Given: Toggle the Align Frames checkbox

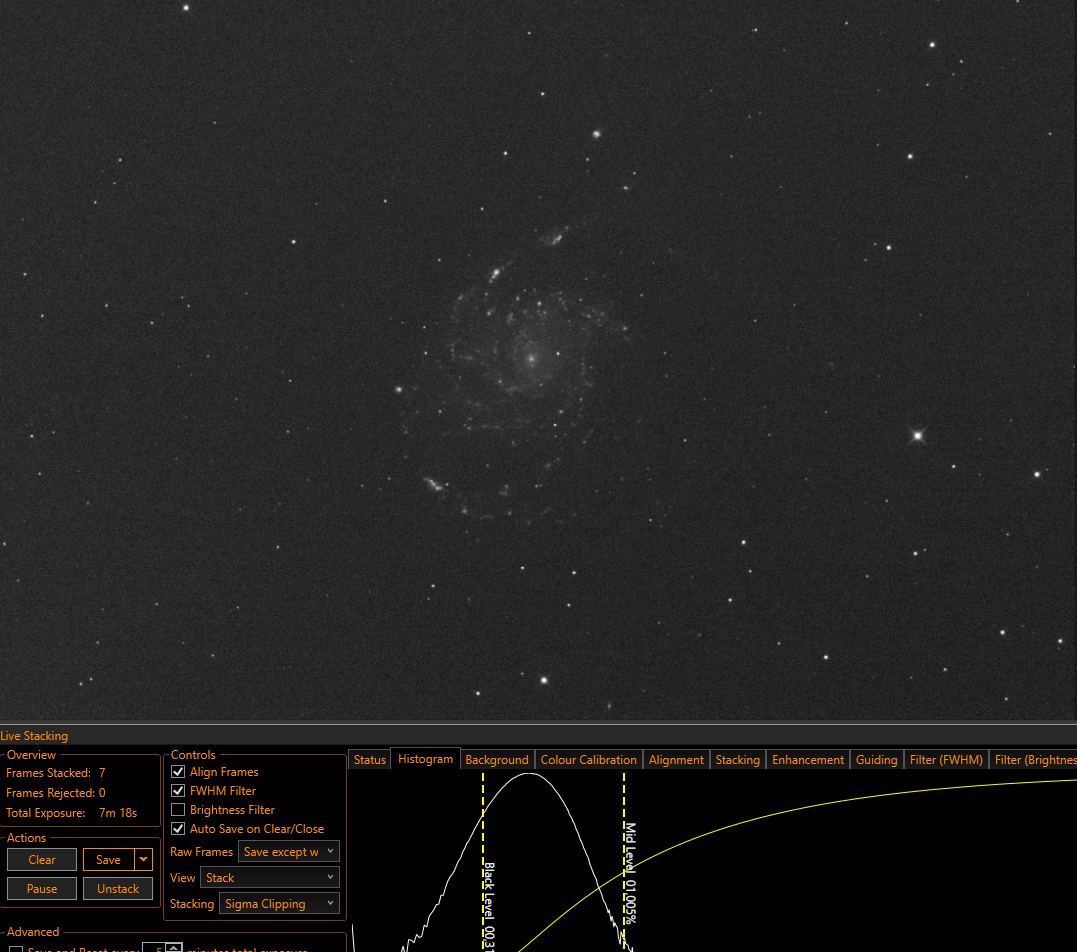Looking at the screenshot, I should (x=178, y=772).
